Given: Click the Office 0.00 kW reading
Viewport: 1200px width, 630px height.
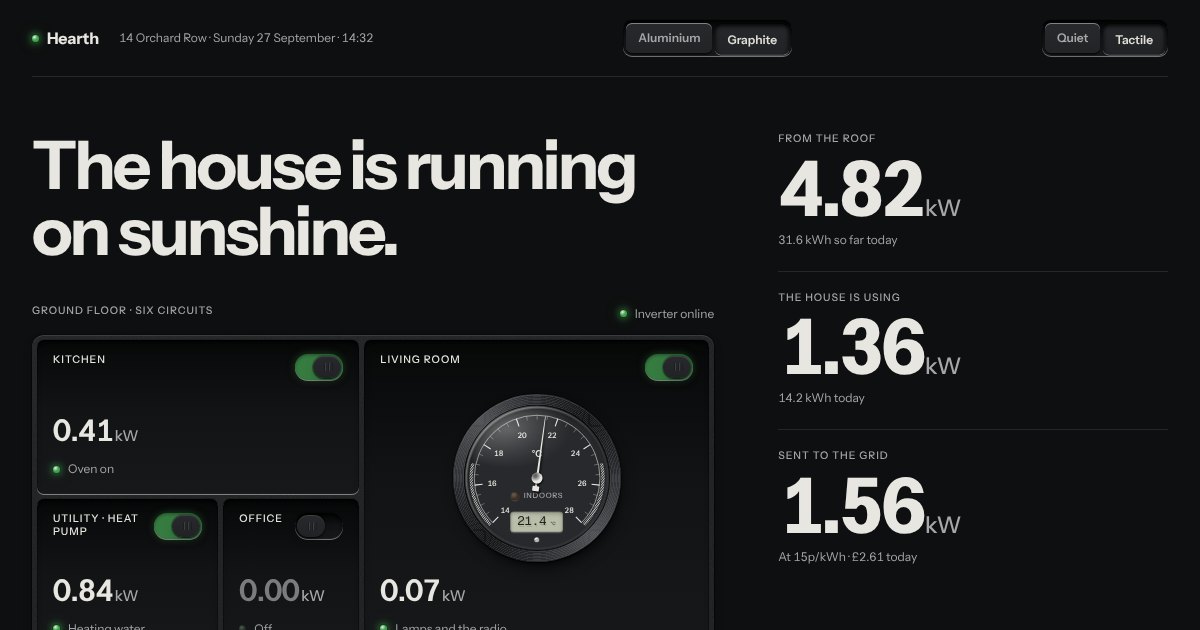Looking at the screenshot, I should coord(282,591).
